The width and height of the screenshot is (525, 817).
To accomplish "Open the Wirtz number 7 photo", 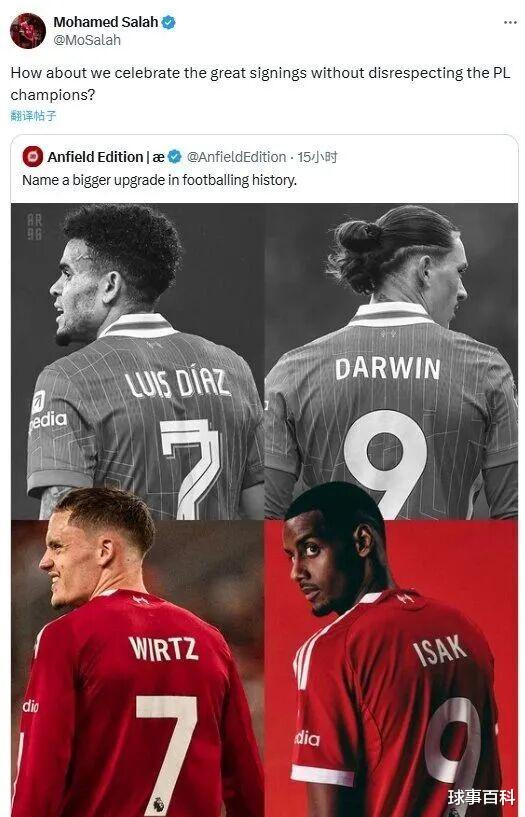I will click(138, 668).
